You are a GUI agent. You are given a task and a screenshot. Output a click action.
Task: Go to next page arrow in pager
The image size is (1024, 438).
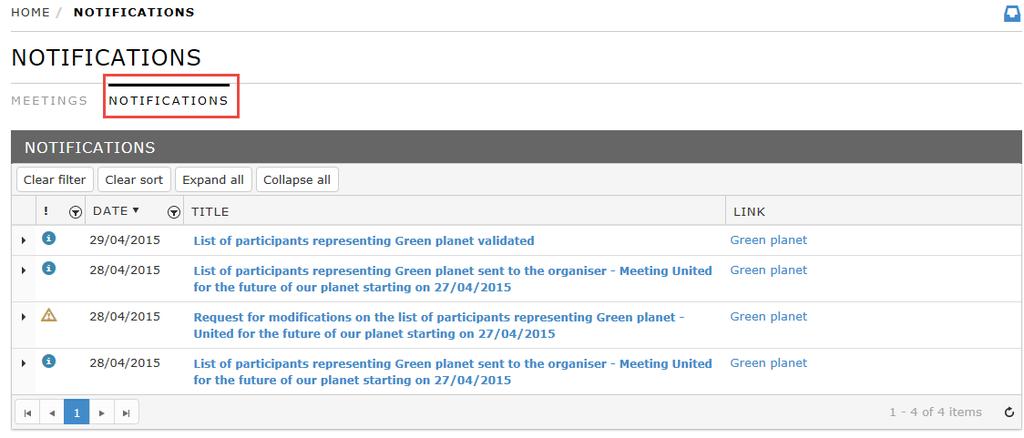coord(101,413)
